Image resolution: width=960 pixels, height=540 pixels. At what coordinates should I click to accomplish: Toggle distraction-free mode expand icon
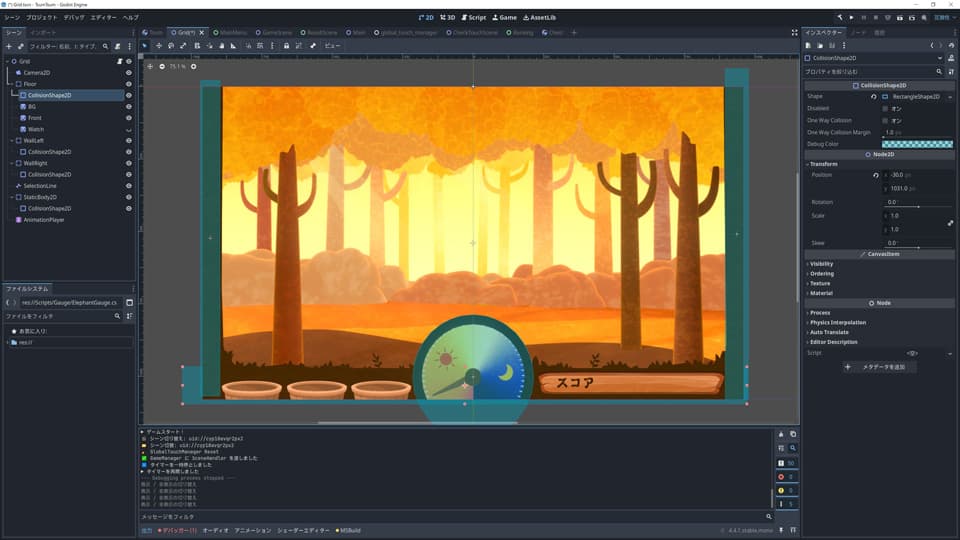794,32
